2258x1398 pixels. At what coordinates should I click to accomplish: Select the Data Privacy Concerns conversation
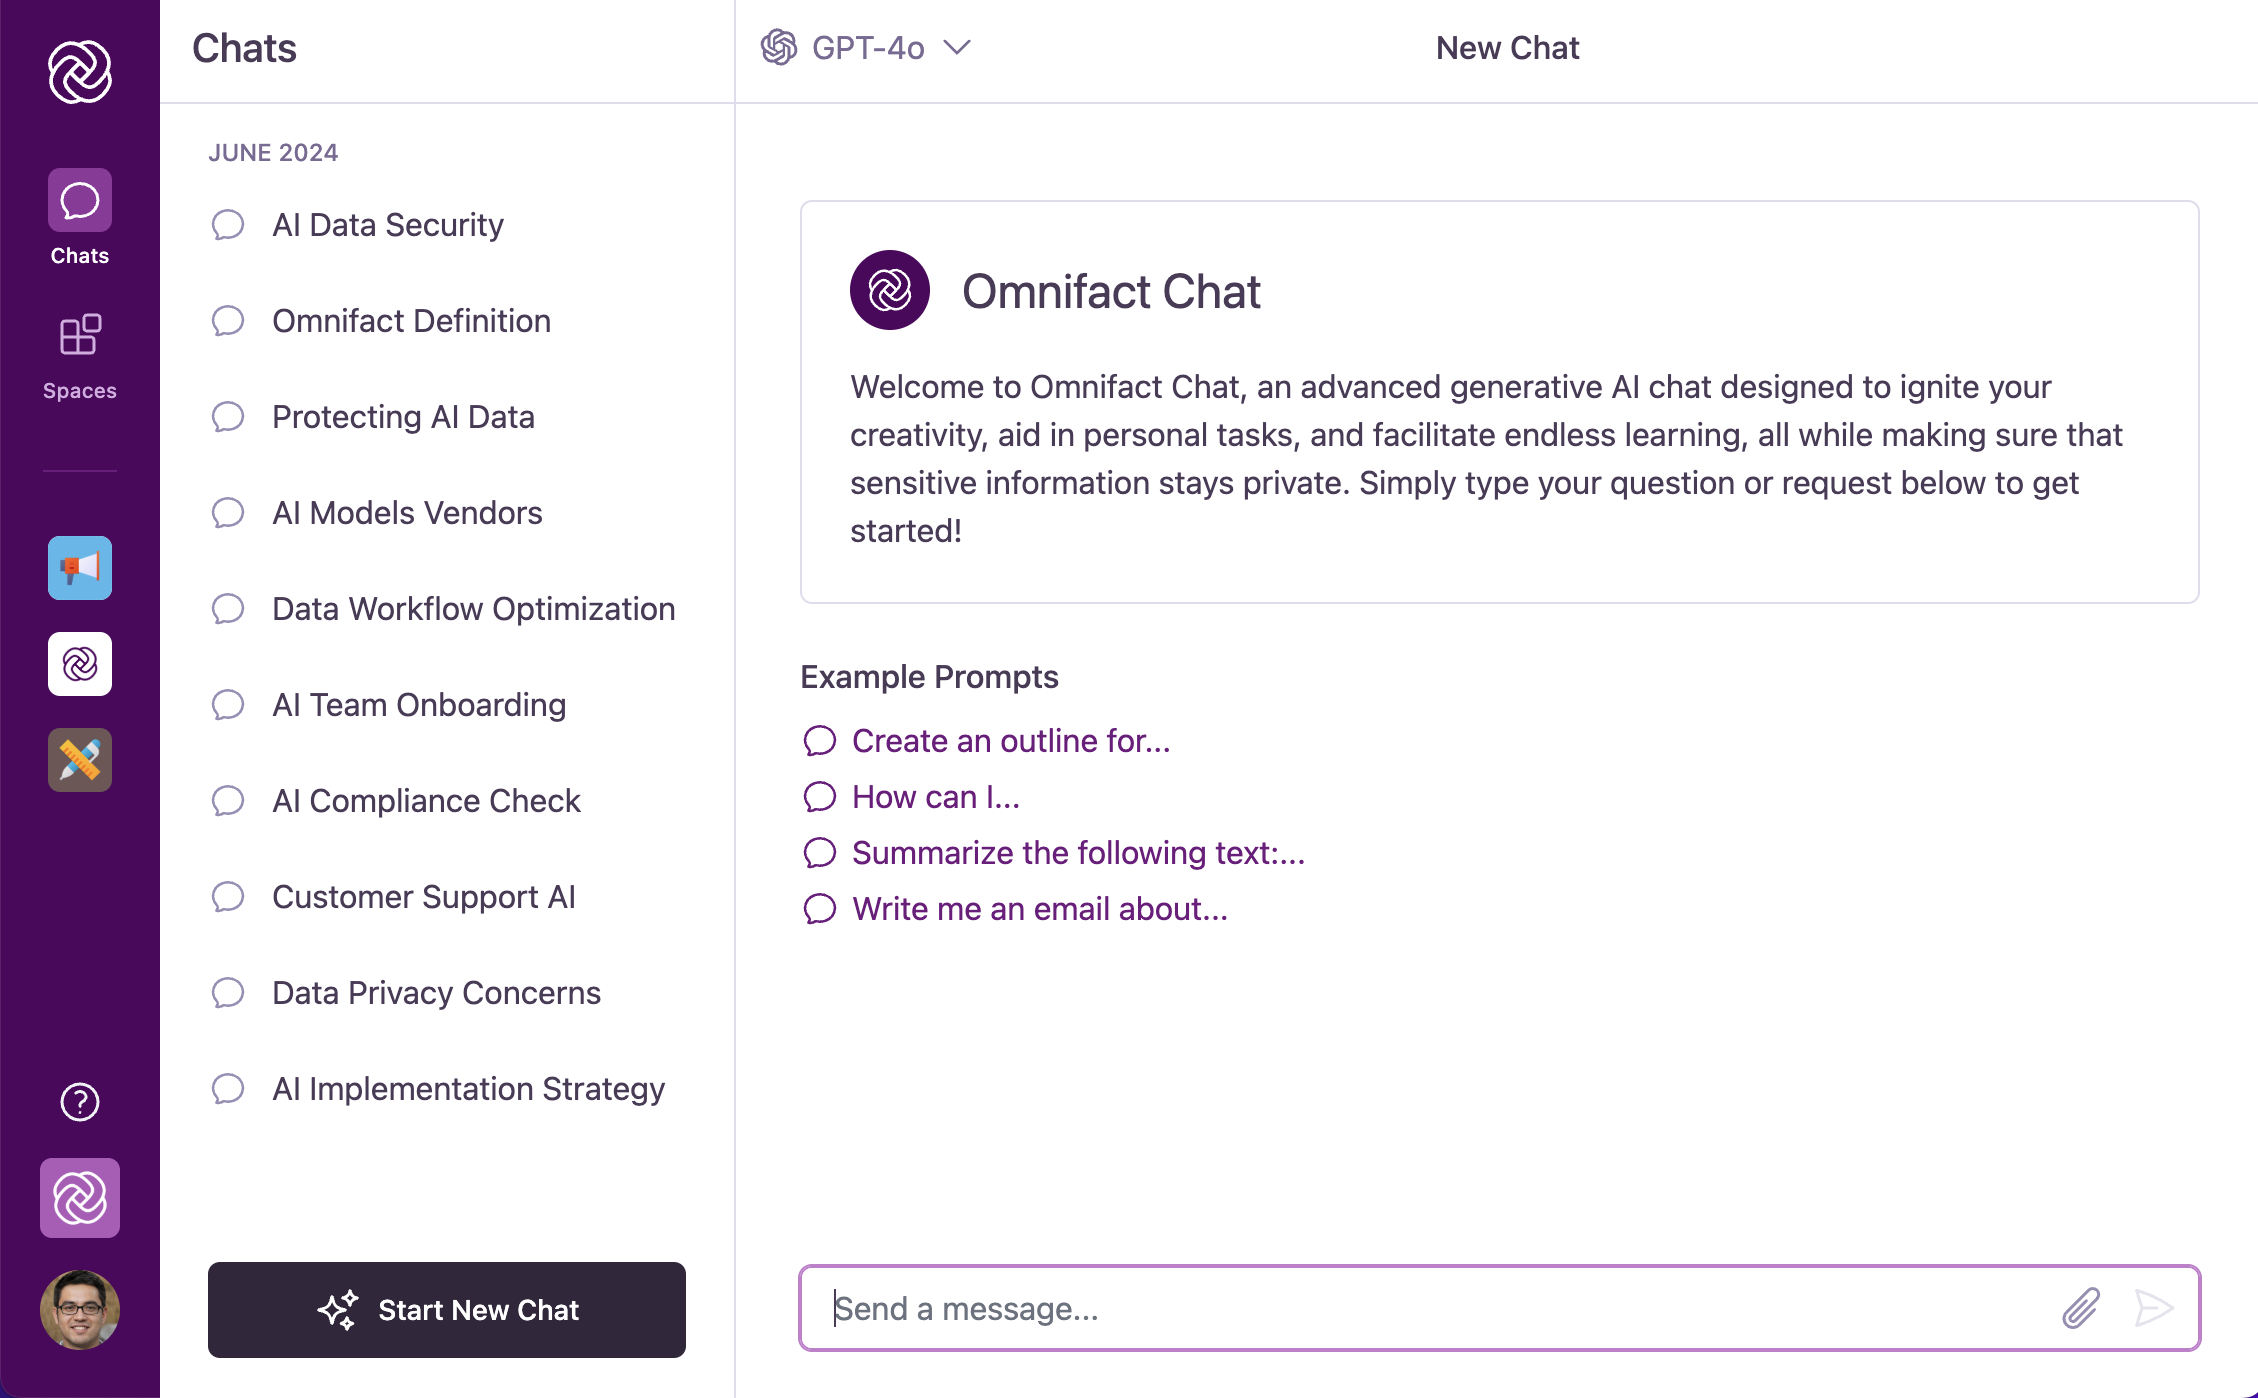(x=436, y=993)
